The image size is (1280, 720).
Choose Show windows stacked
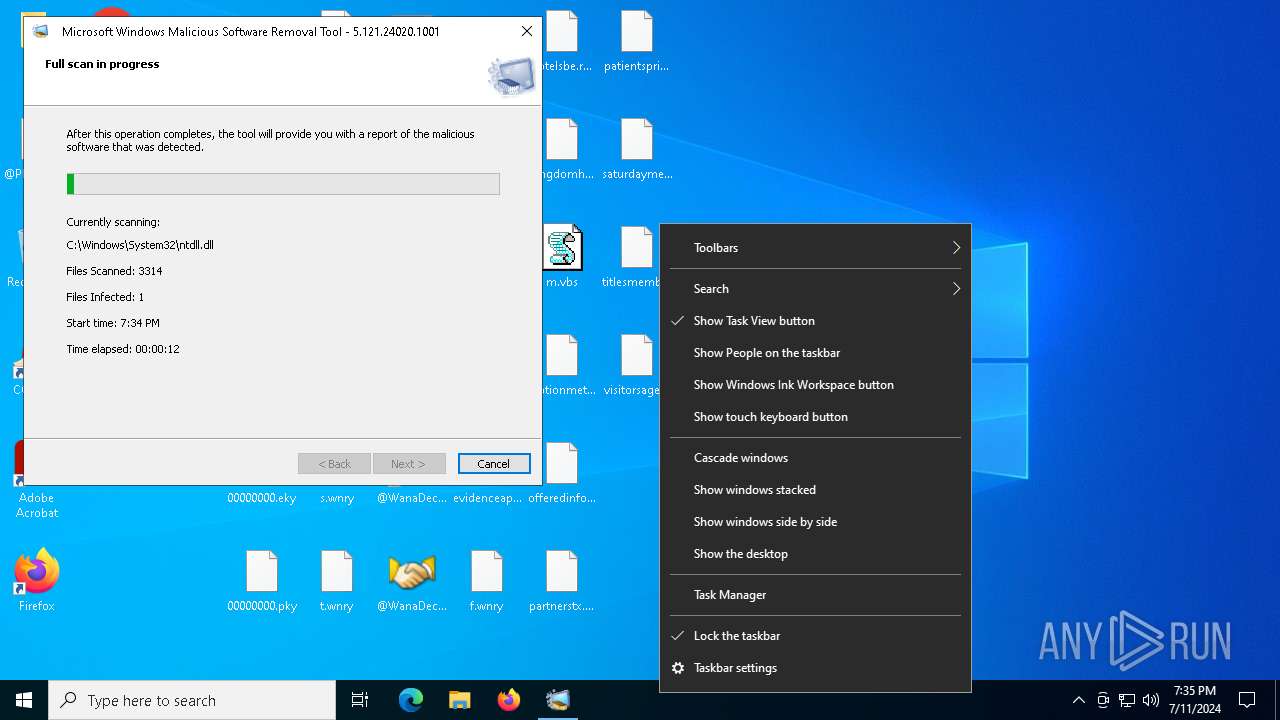815,490
